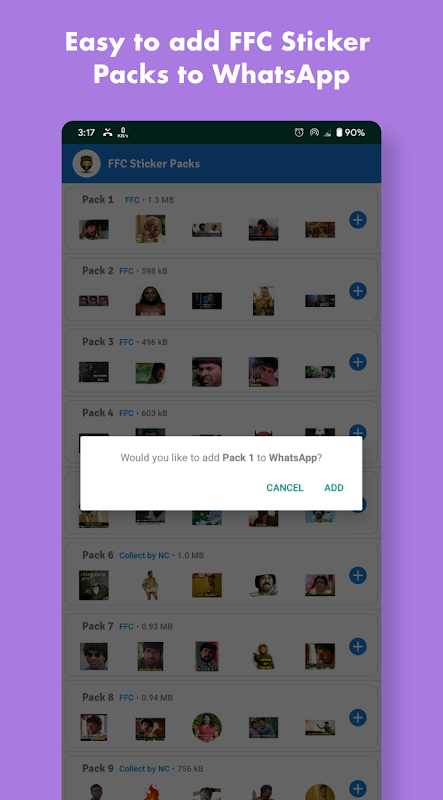This screenshot has height=800, width=443.
Task: Add Pack 1 with plus icon
Action: (x=358, y=220)
